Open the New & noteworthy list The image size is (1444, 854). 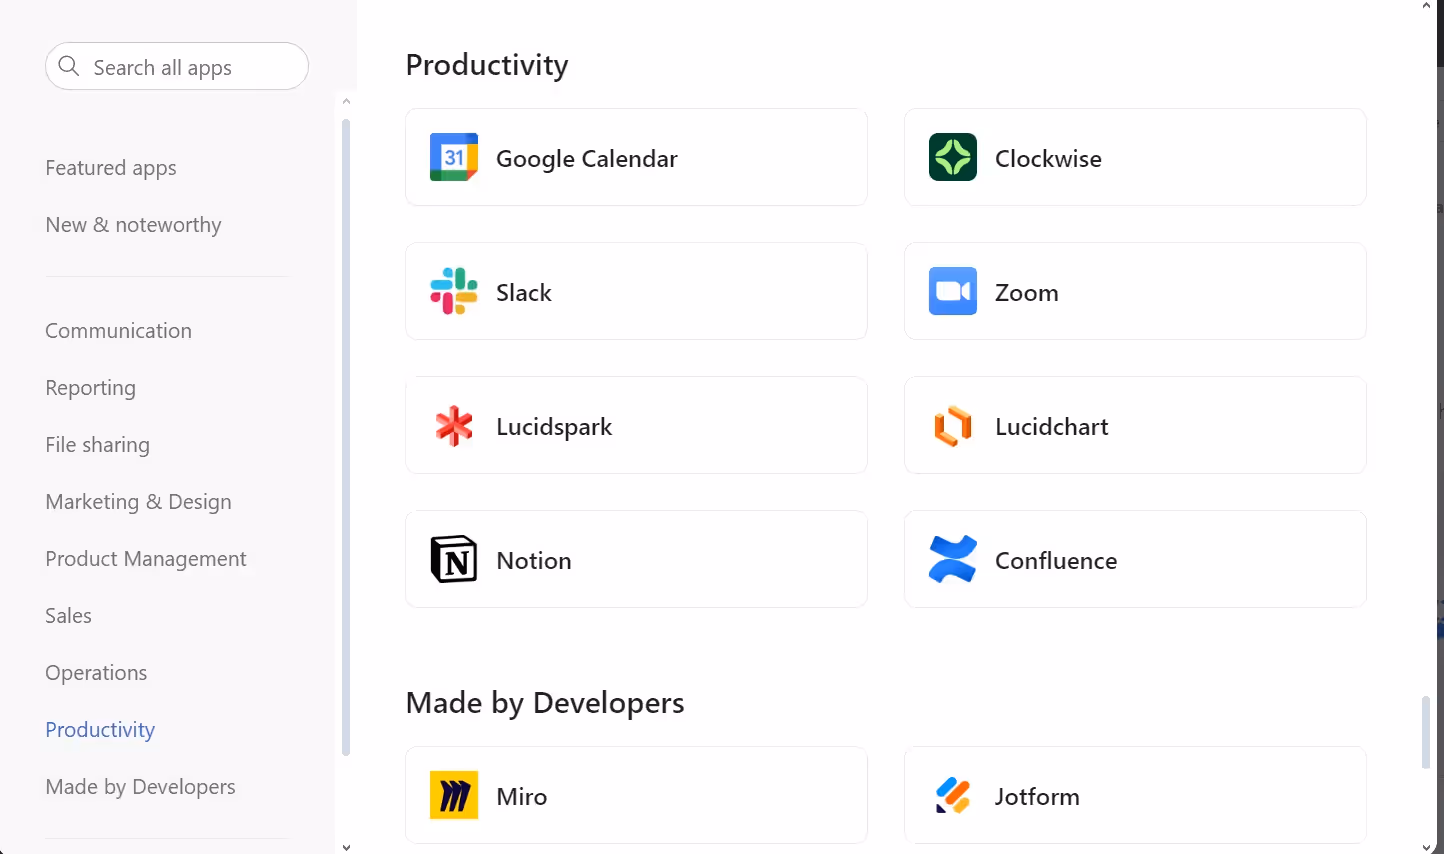[133, 224]
